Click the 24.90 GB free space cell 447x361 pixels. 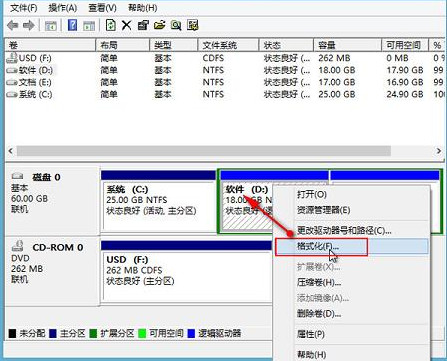click(x=405, y=95)
